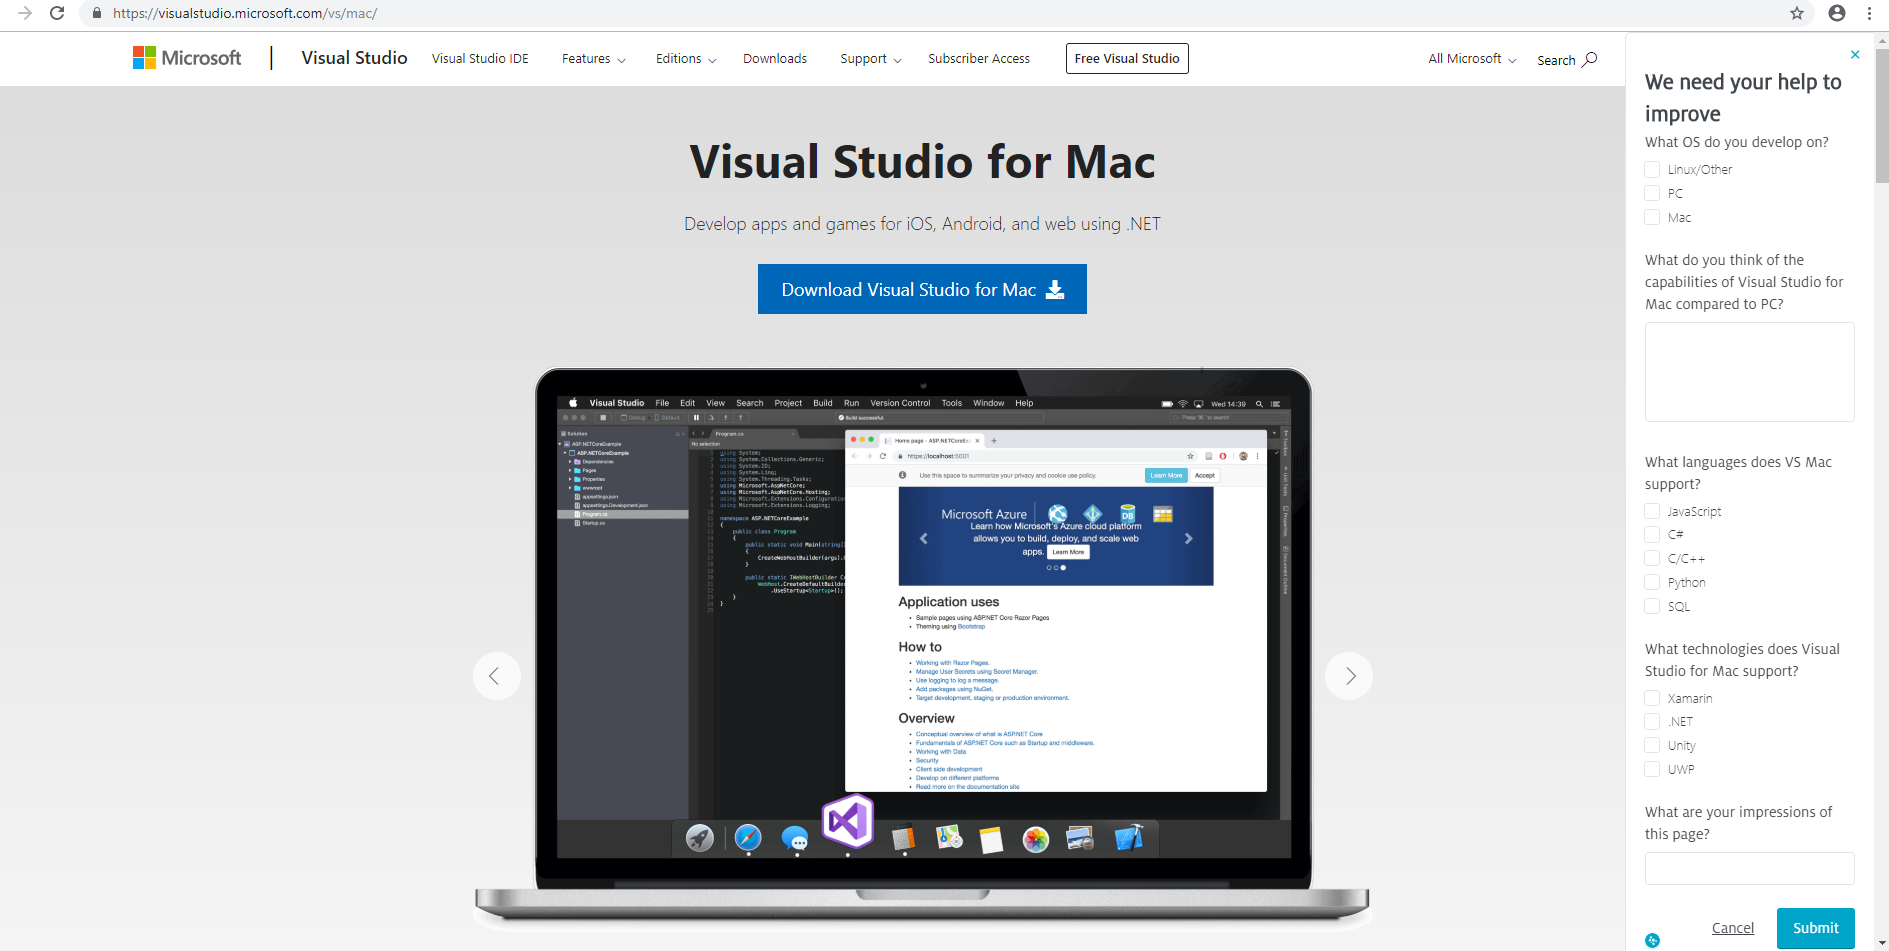1889x951 pixels.
Task: Open the Downloads nav item
Action: click(775, 59)
